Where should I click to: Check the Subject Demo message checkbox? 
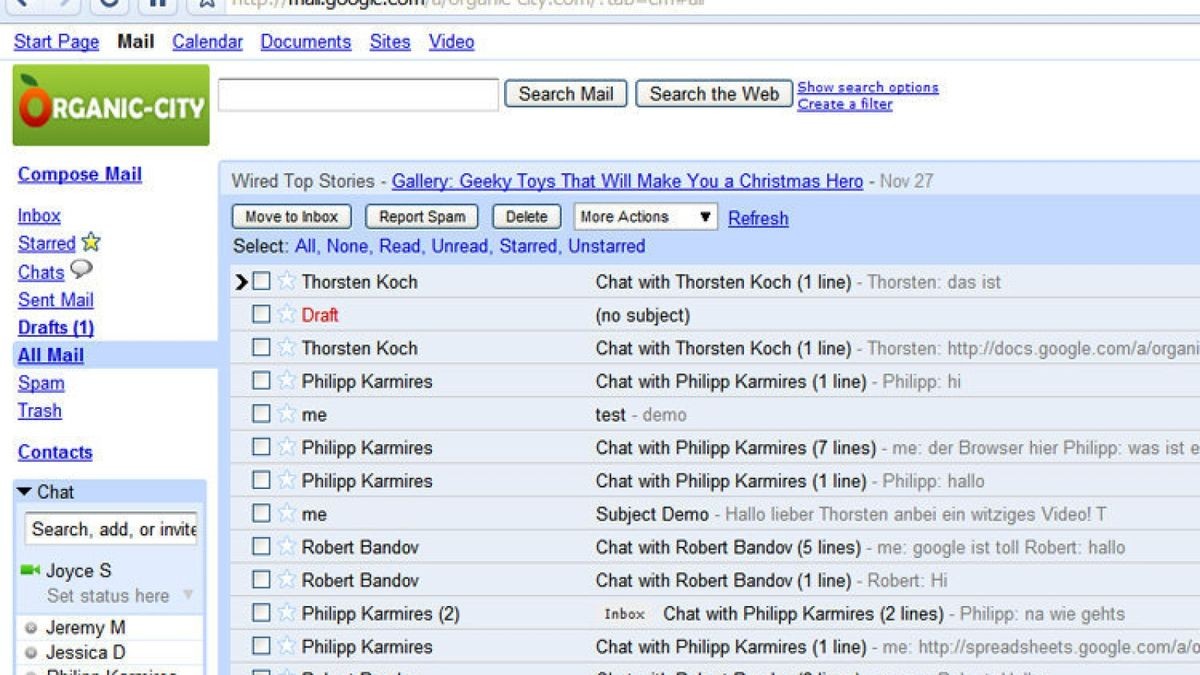[261, 513]
